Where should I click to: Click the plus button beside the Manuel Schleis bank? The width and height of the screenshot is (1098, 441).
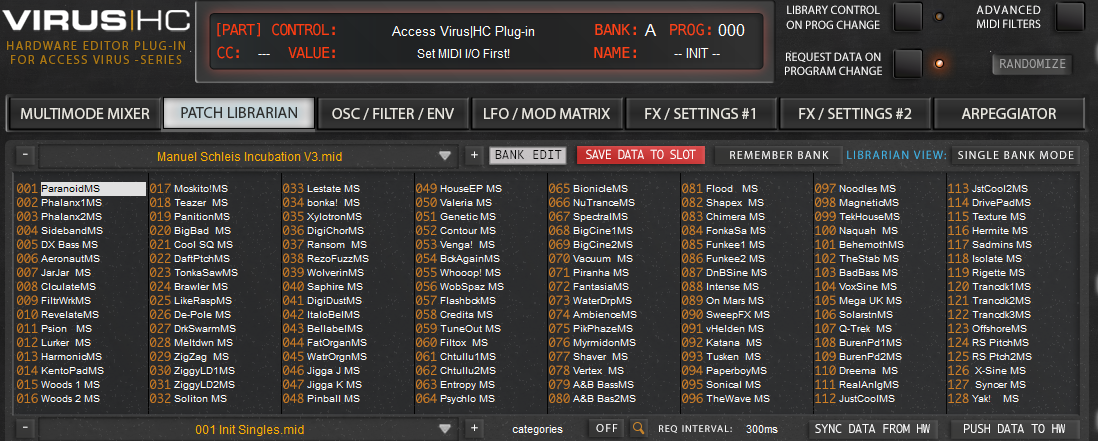(x=474, y=155)
